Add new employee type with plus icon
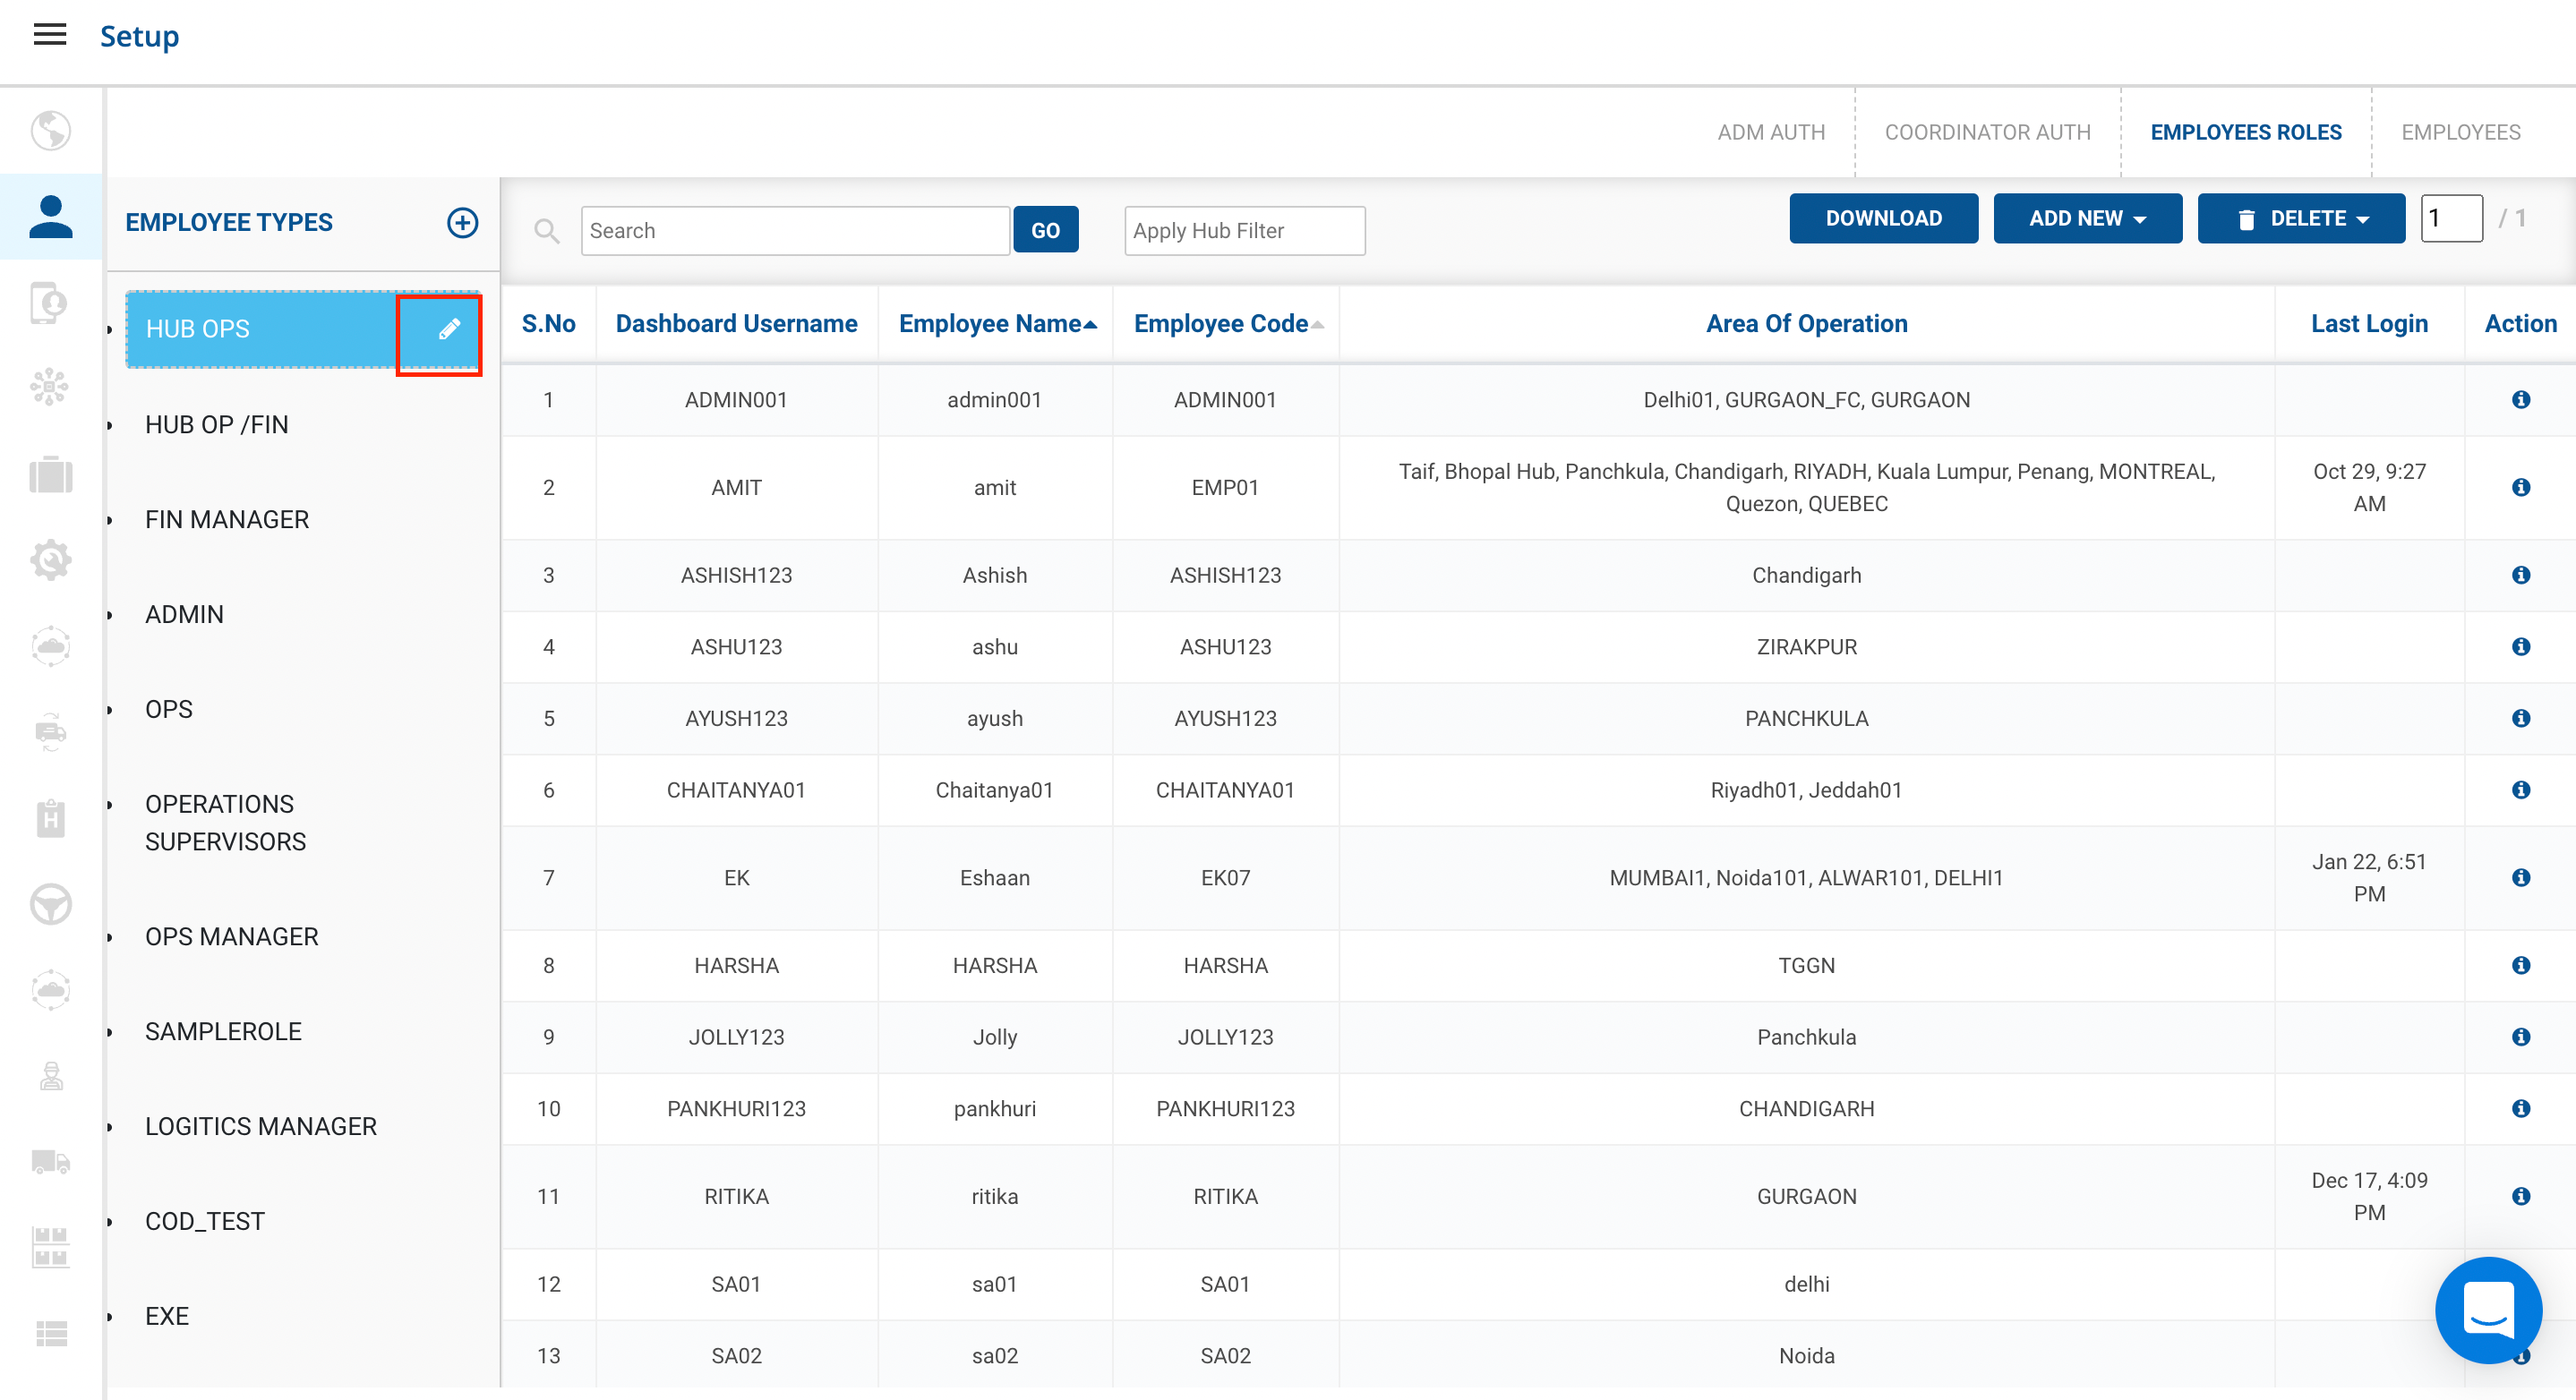The height and width of the screenshot is (1400, 2576). coord(462,222)
